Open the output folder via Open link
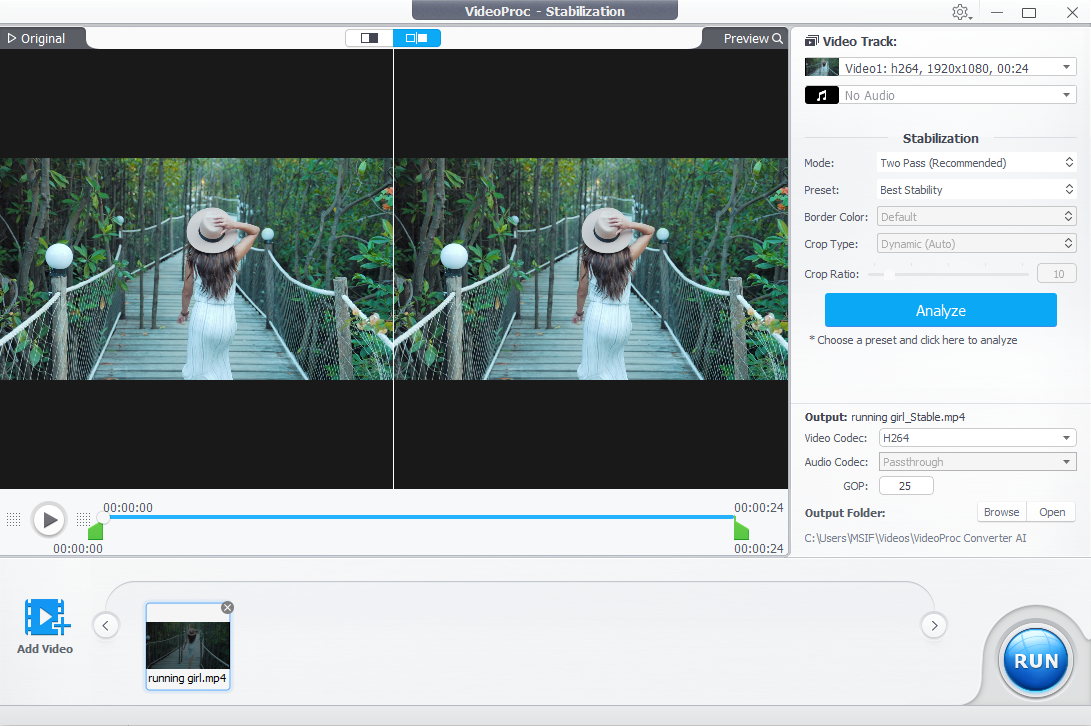The image size is (1091, 726). click(1051, 511)
